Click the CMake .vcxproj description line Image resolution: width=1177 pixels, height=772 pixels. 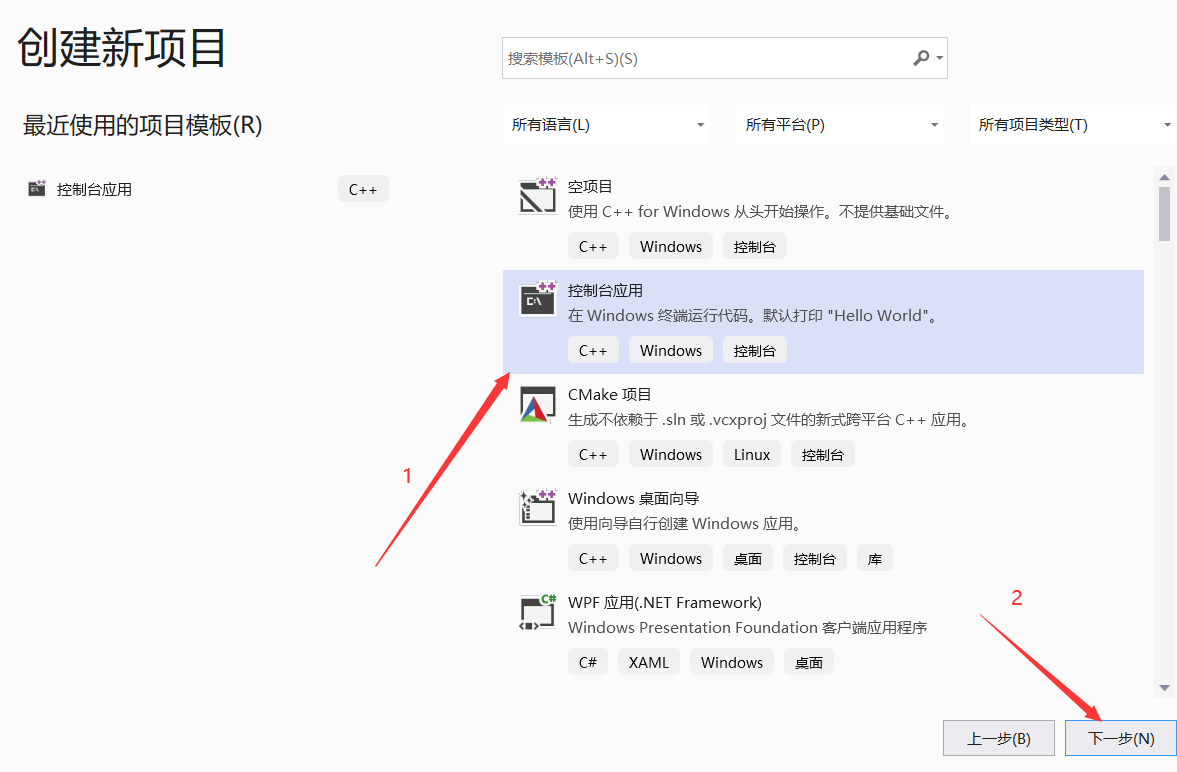coord(768,420)
